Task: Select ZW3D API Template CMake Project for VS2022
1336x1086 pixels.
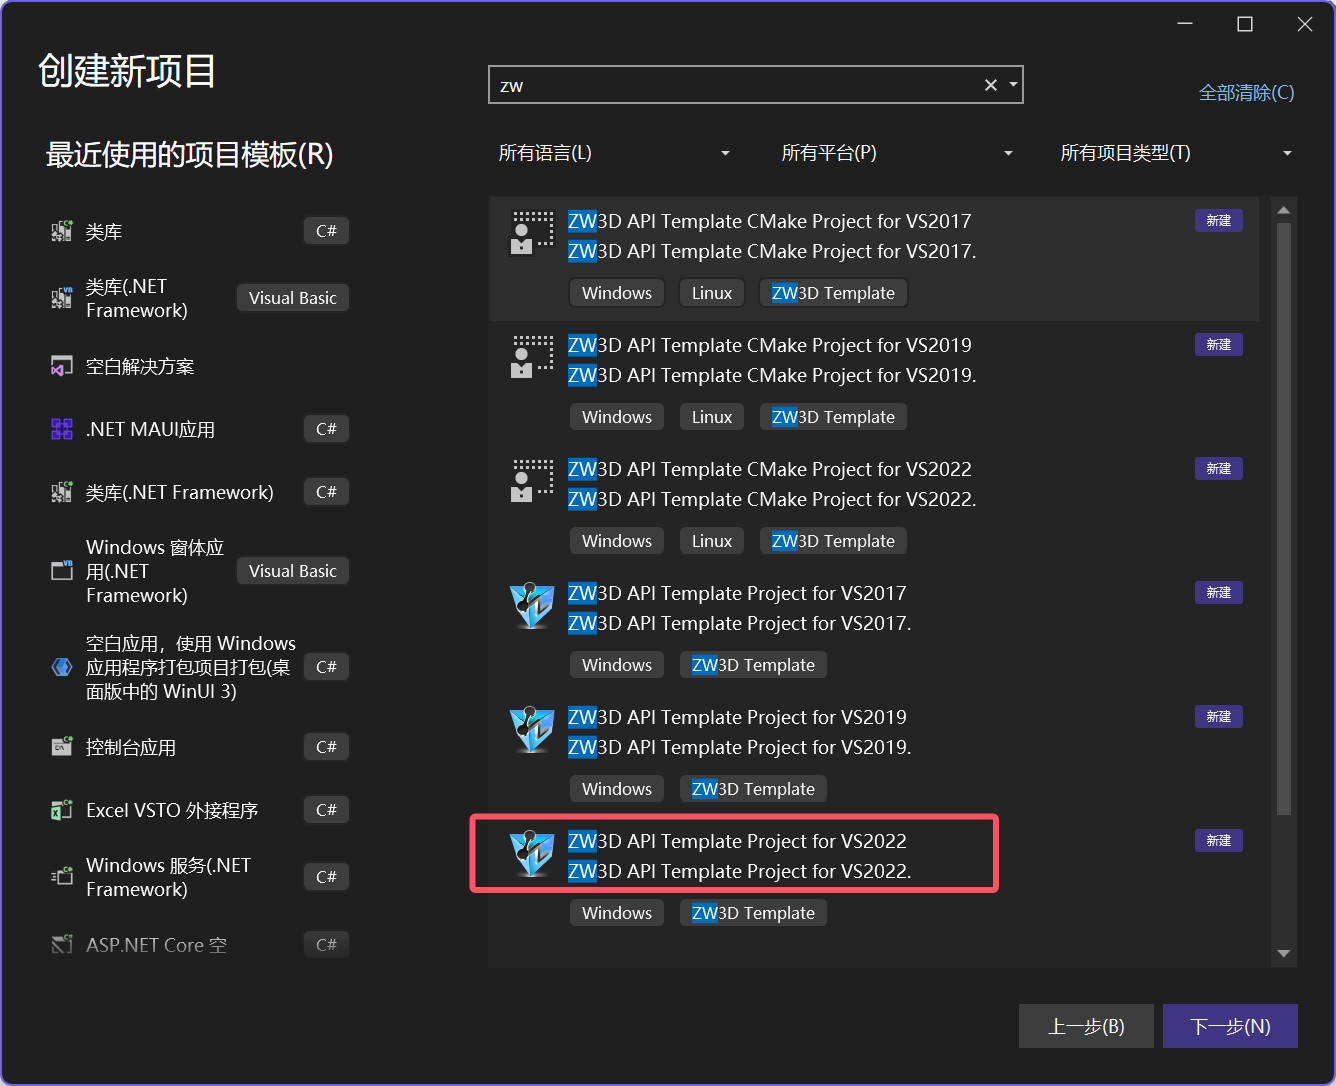Action: [874, 506]
